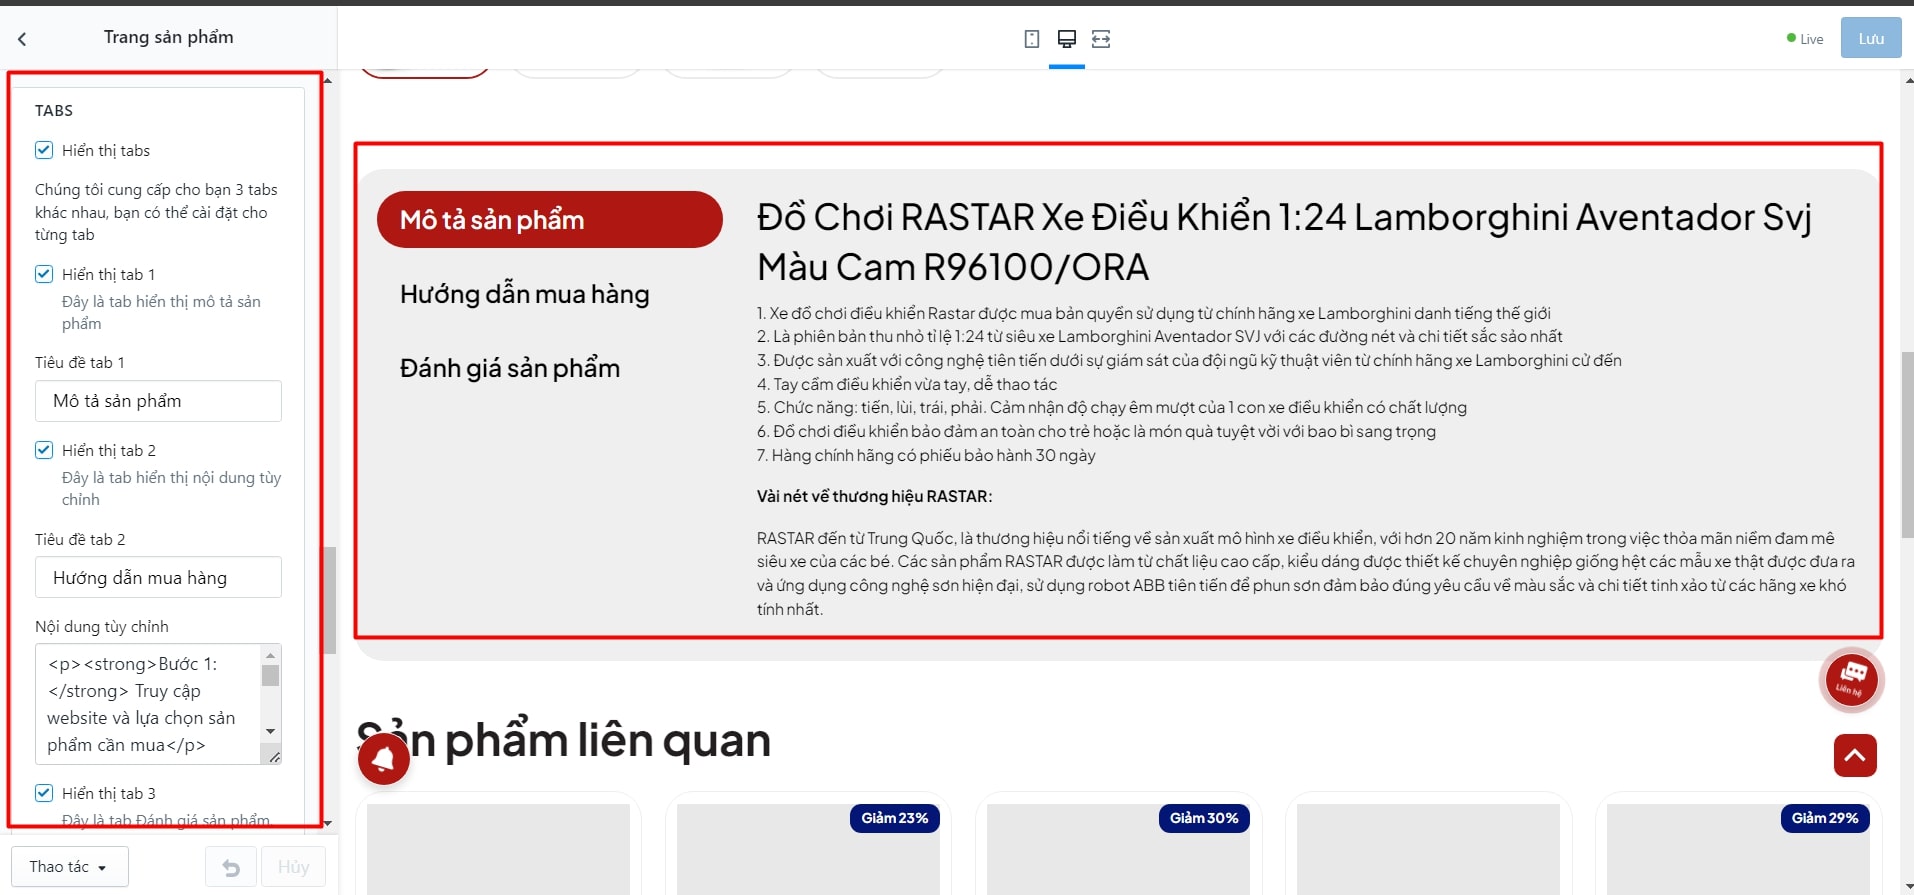Click the Giảm 30% discount badge
The image size is (1914, 895).
tap(1204, 818)
